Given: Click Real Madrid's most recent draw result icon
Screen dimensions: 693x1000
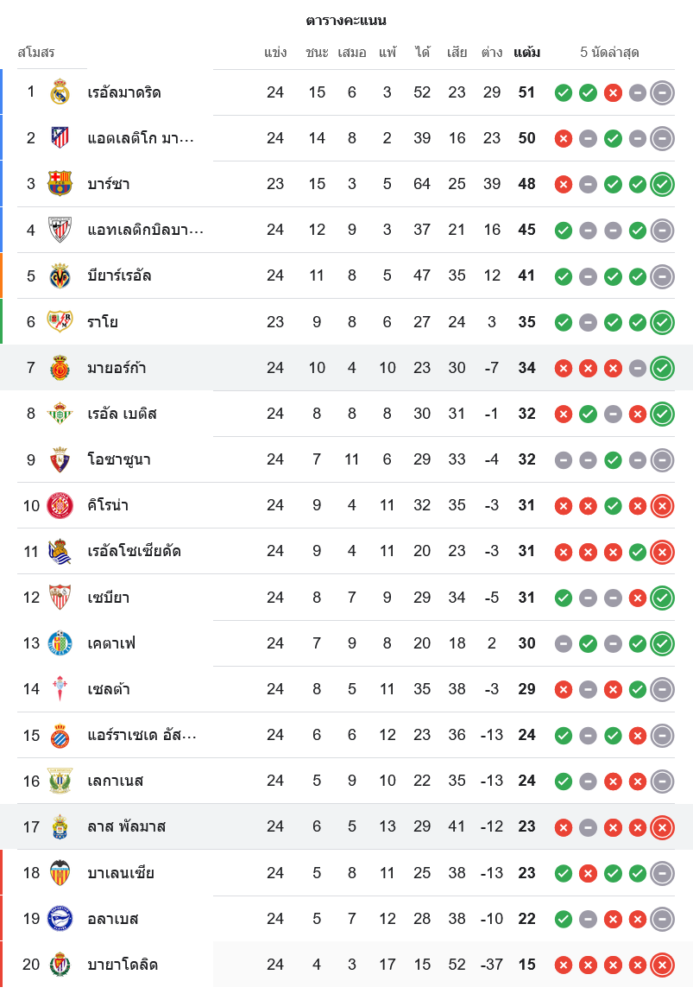Looking at the screenshot, I should pyautogui.click(x=661, y=93).
